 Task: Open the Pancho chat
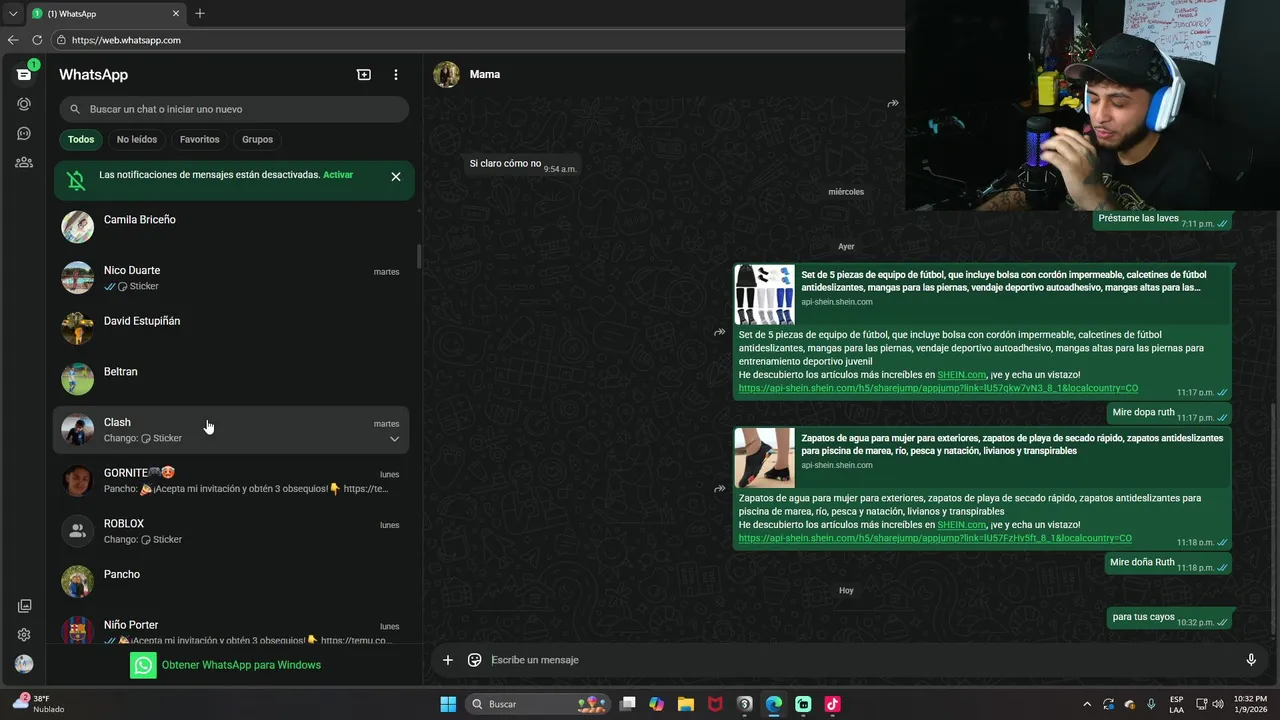231,583
